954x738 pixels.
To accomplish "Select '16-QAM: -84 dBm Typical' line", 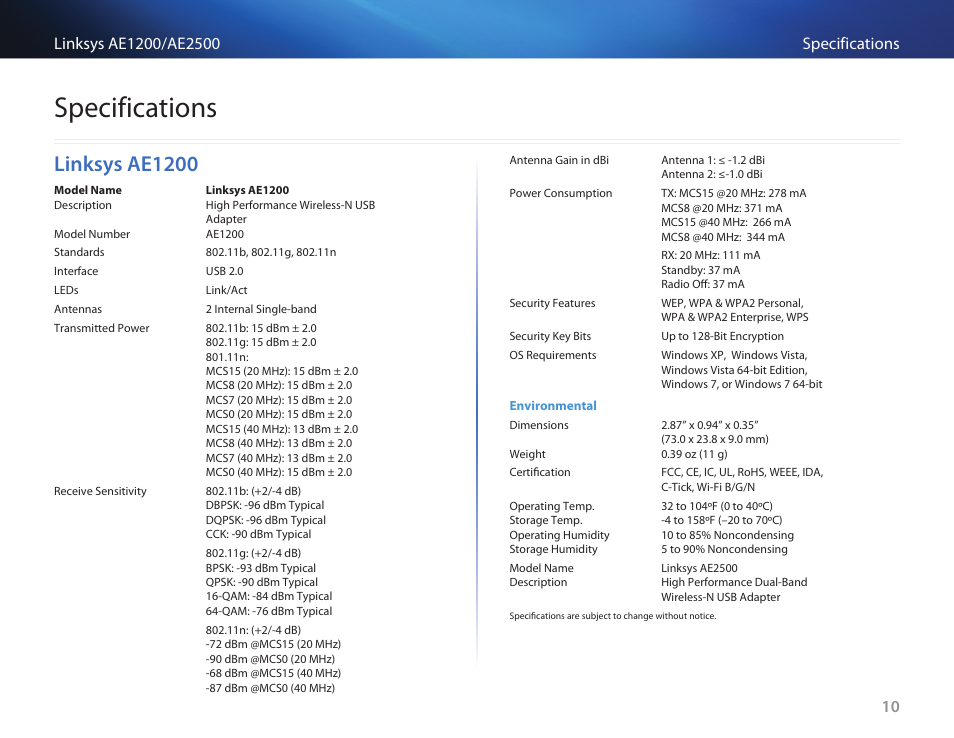I will click(269, 596).
